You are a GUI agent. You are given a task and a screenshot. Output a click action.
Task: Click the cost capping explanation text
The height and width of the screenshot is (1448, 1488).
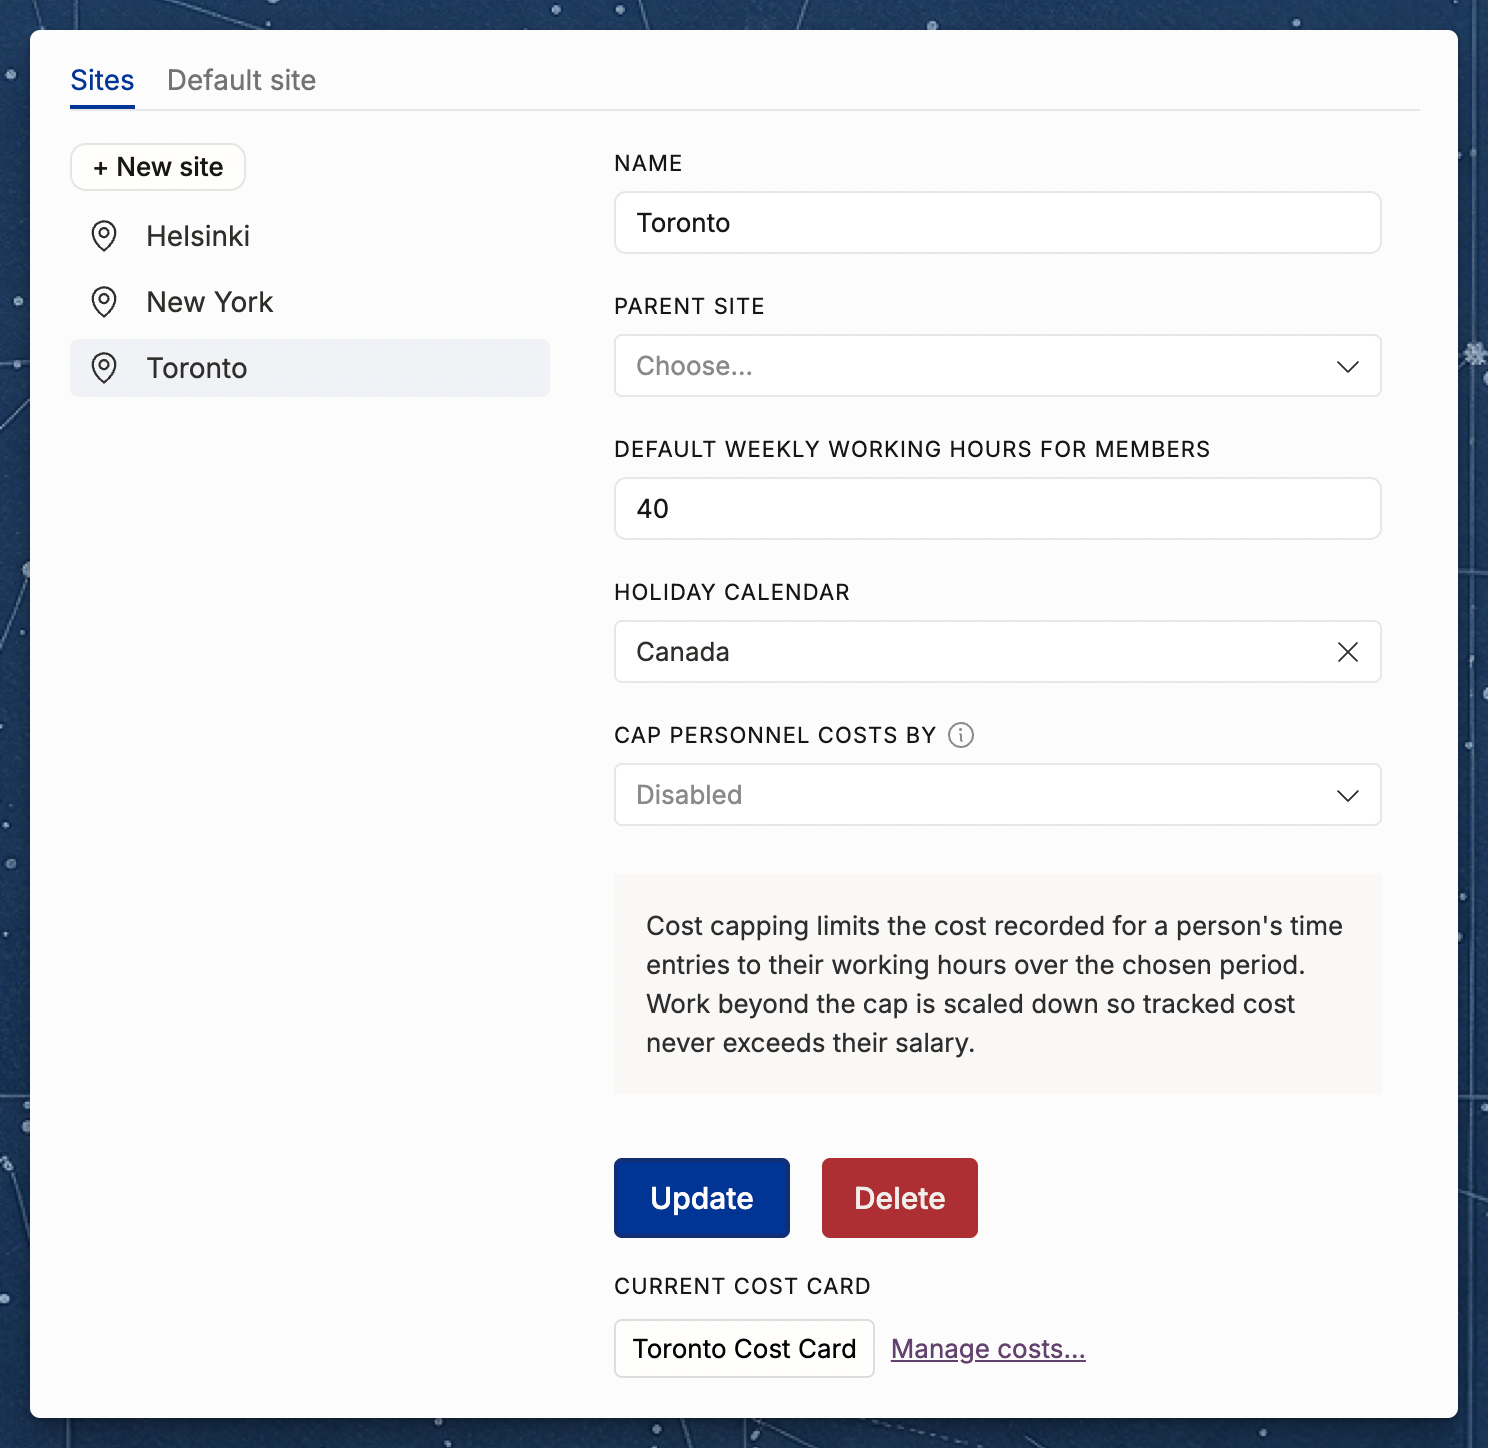click(x=994, y=984)
